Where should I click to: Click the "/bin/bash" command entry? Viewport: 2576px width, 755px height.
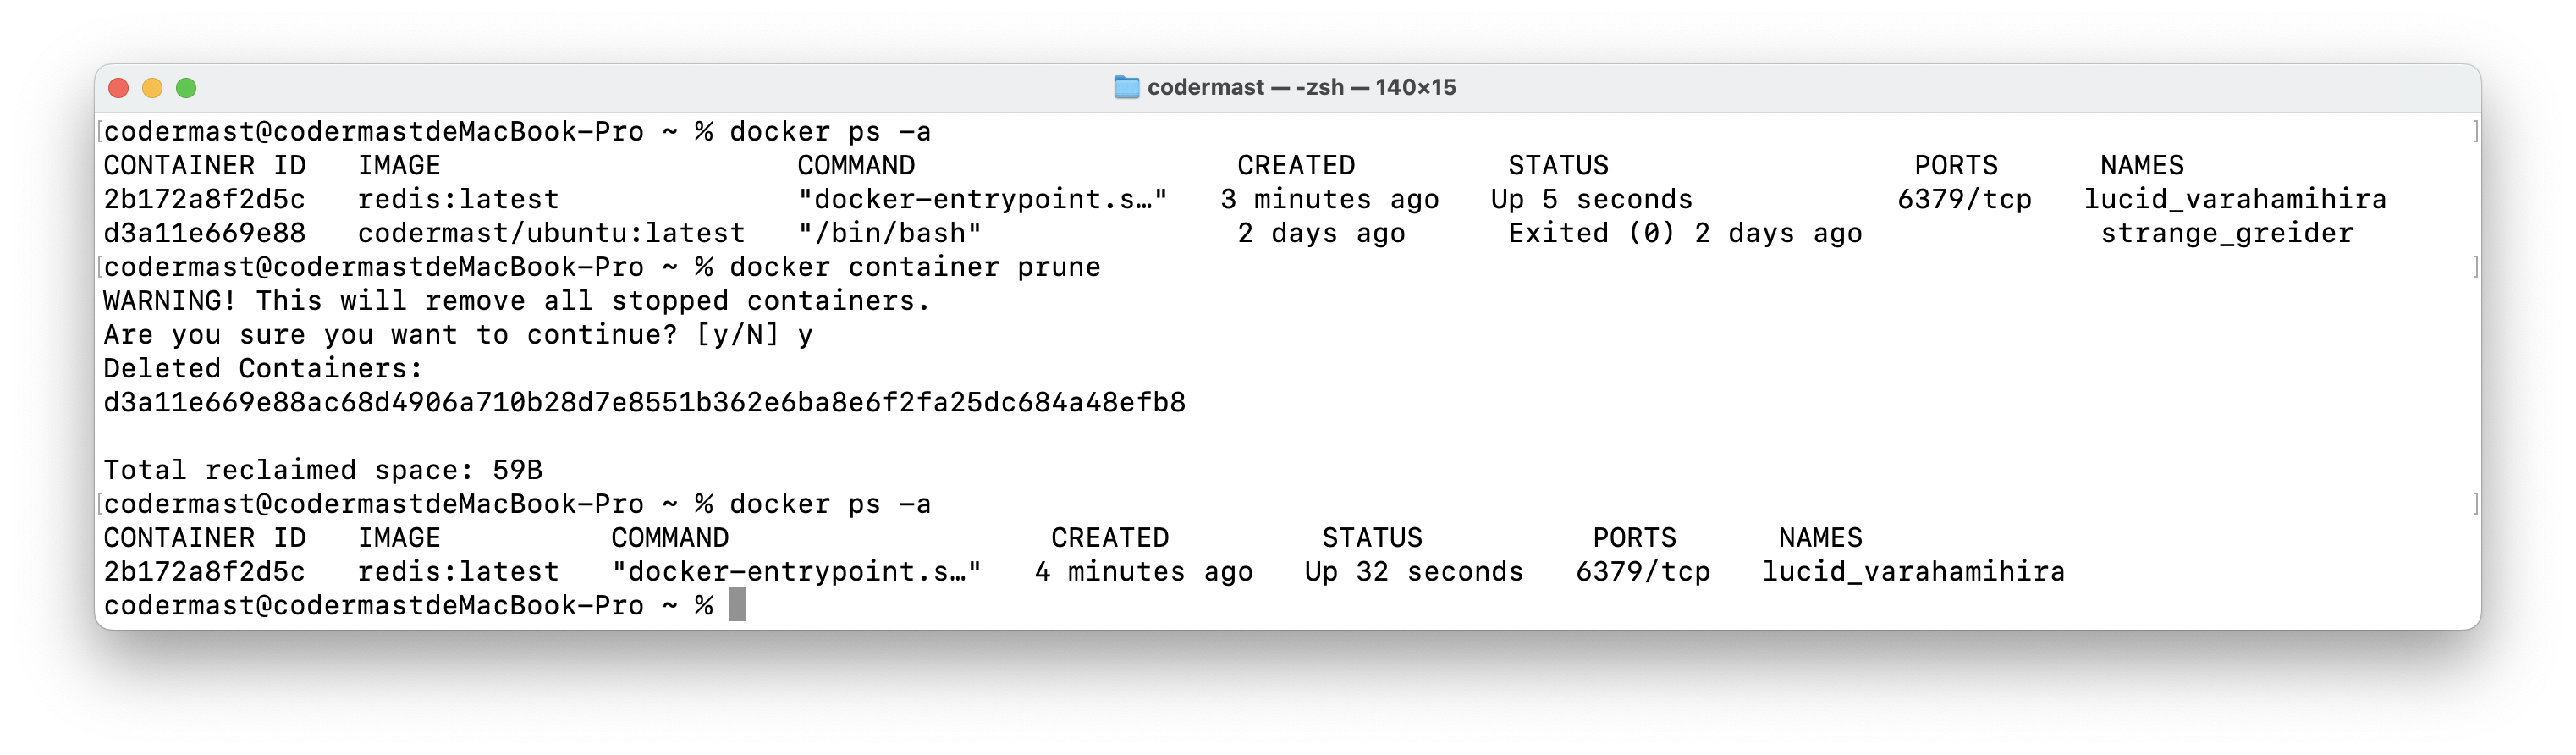[x=889, y=233]
